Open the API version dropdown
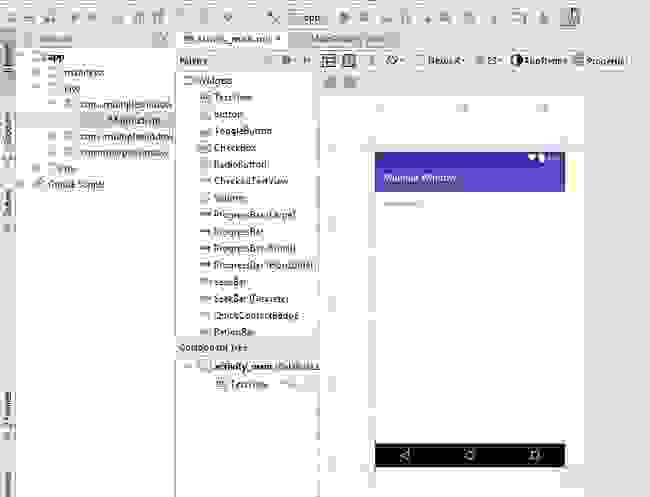The image size is (650, 497). (x=490, y=61)
